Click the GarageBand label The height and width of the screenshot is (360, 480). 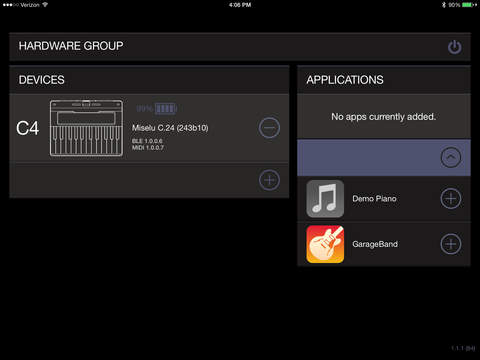pyautogui.click(x=375, y=244)
